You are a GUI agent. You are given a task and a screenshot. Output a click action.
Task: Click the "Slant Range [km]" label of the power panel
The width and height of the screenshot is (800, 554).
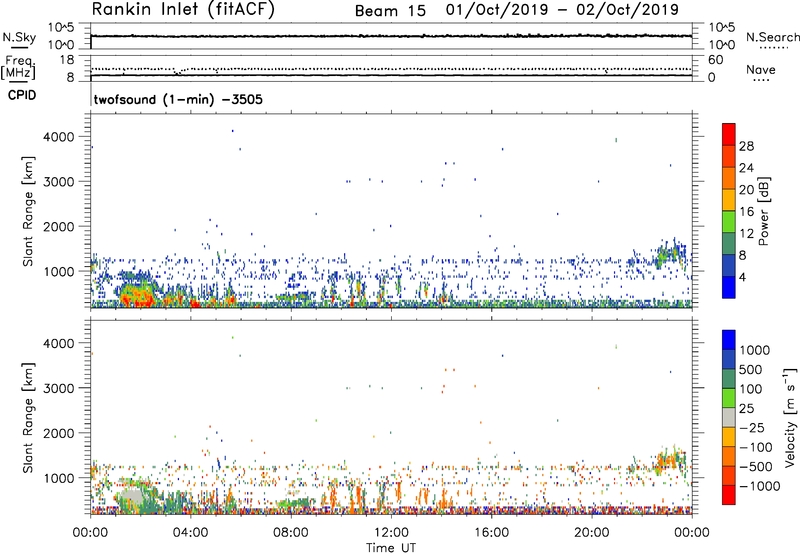pos(28,211)
